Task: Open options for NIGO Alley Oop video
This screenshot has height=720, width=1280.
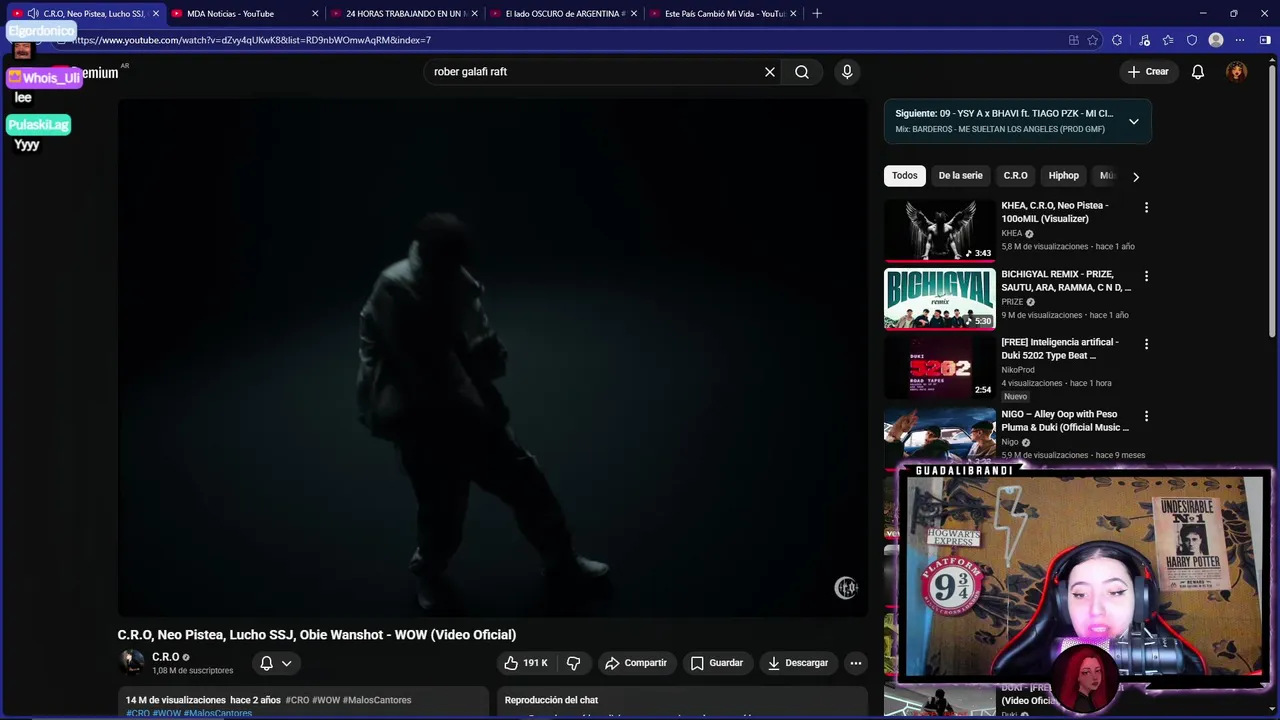Action: [x=1146, y=416]
